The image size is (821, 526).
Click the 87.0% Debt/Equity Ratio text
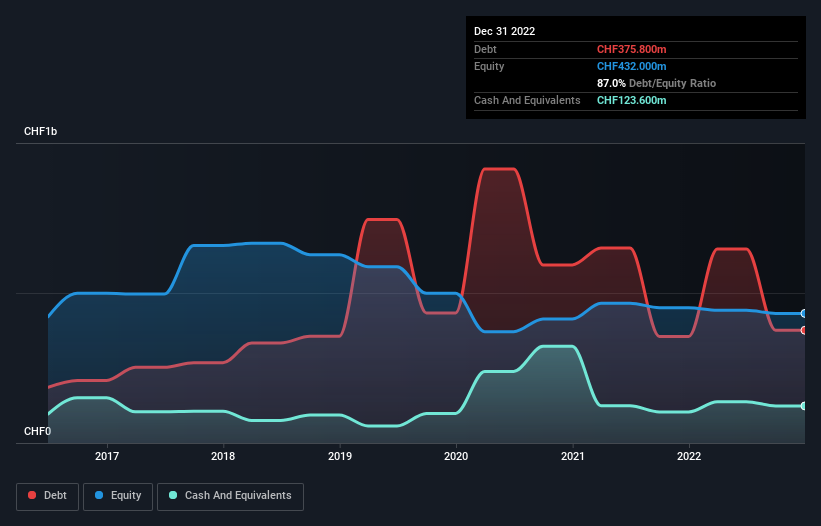pos(657,83)
